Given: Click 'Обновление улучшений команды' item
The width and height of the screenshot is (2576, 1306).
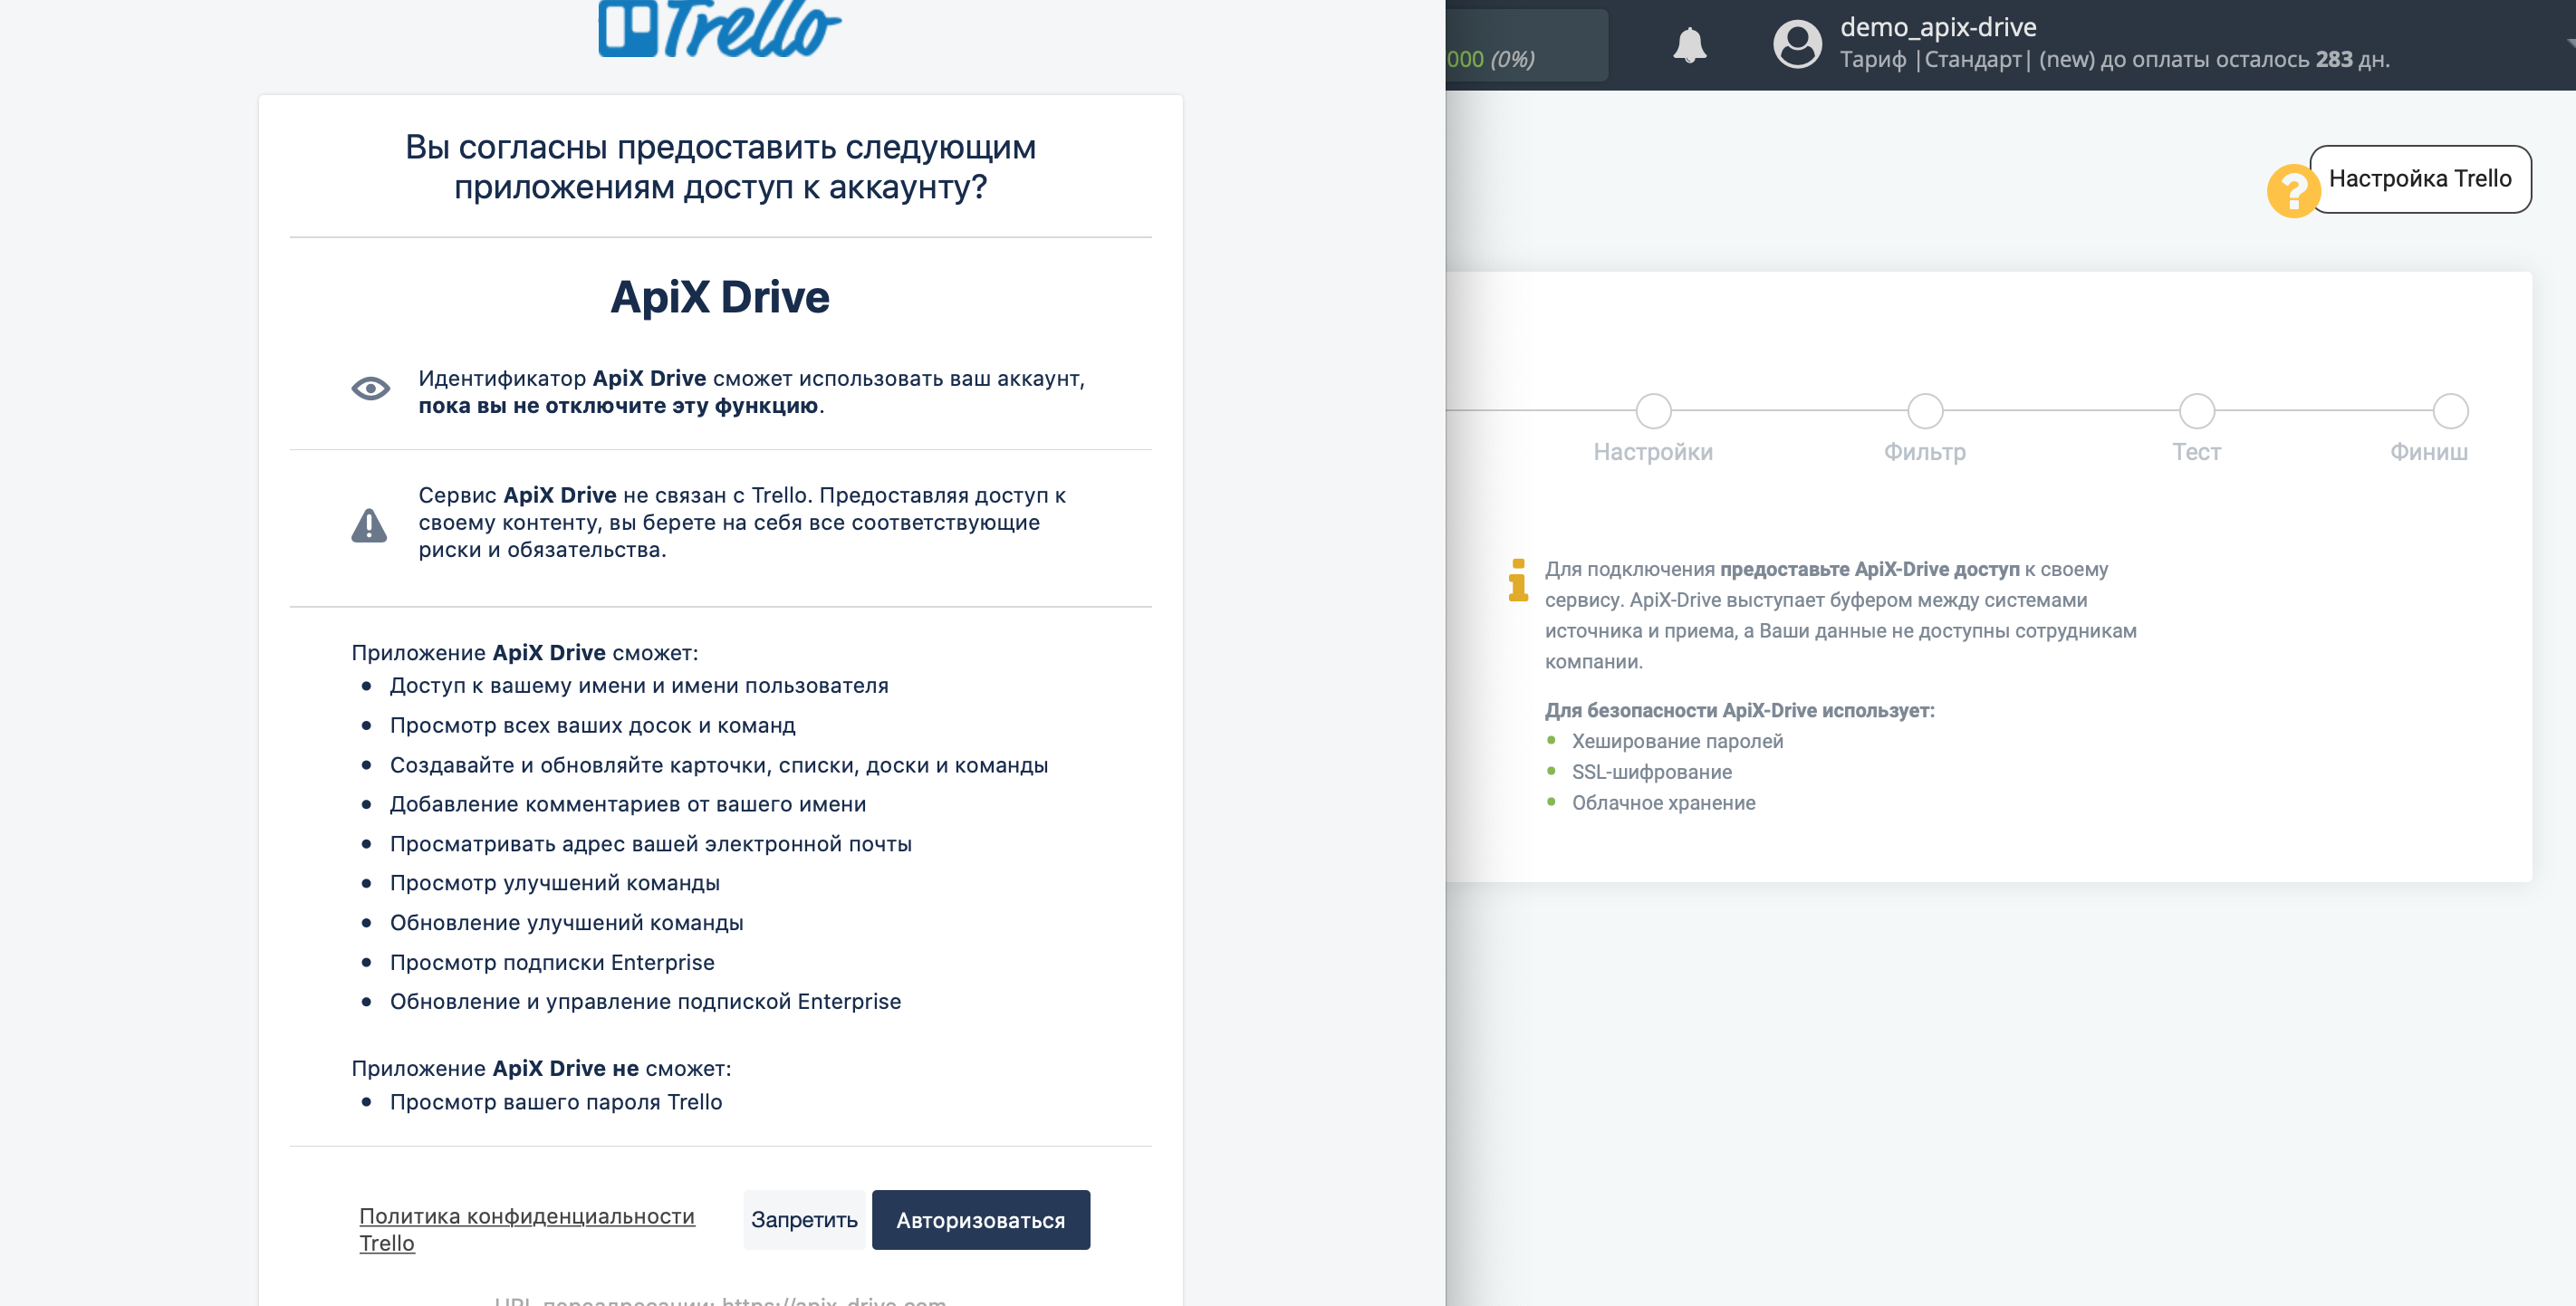Looking at the screenshot, I should coord(567,923).
